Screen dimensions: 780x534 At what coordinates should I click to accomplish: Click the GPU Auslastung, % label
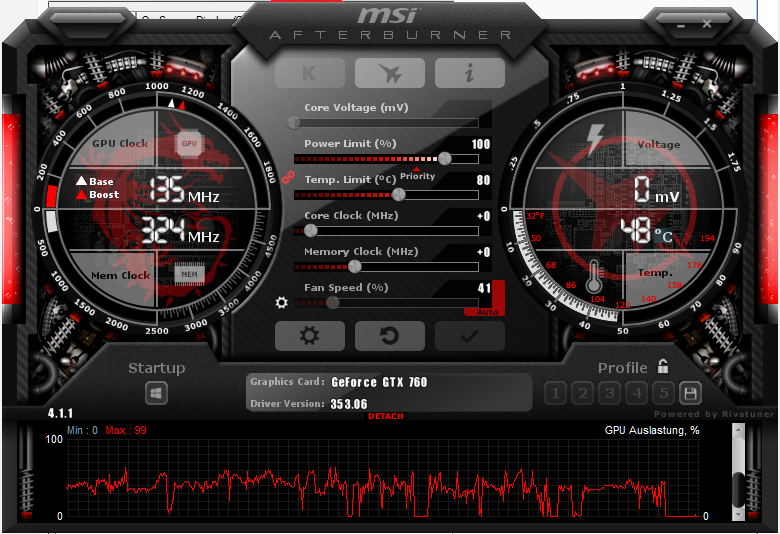pos(652,430)
